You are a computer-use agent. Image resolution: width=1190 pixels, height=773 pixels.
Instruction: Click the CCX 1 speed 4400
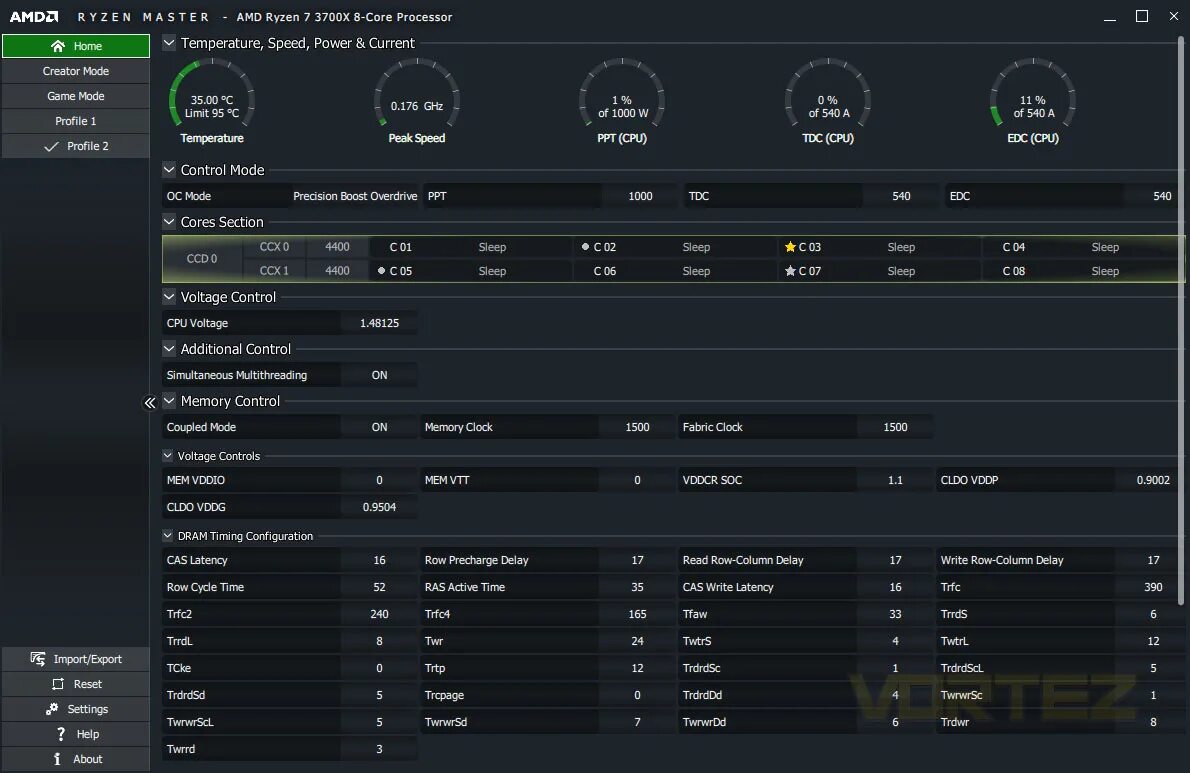[337, 271]
